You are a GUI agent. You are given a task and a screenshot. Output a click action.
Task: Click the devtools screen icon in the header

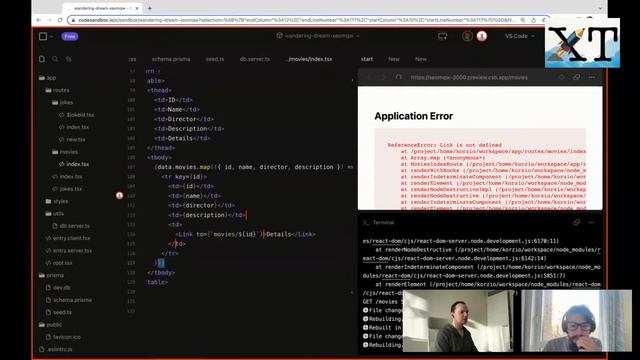point(442,36)
